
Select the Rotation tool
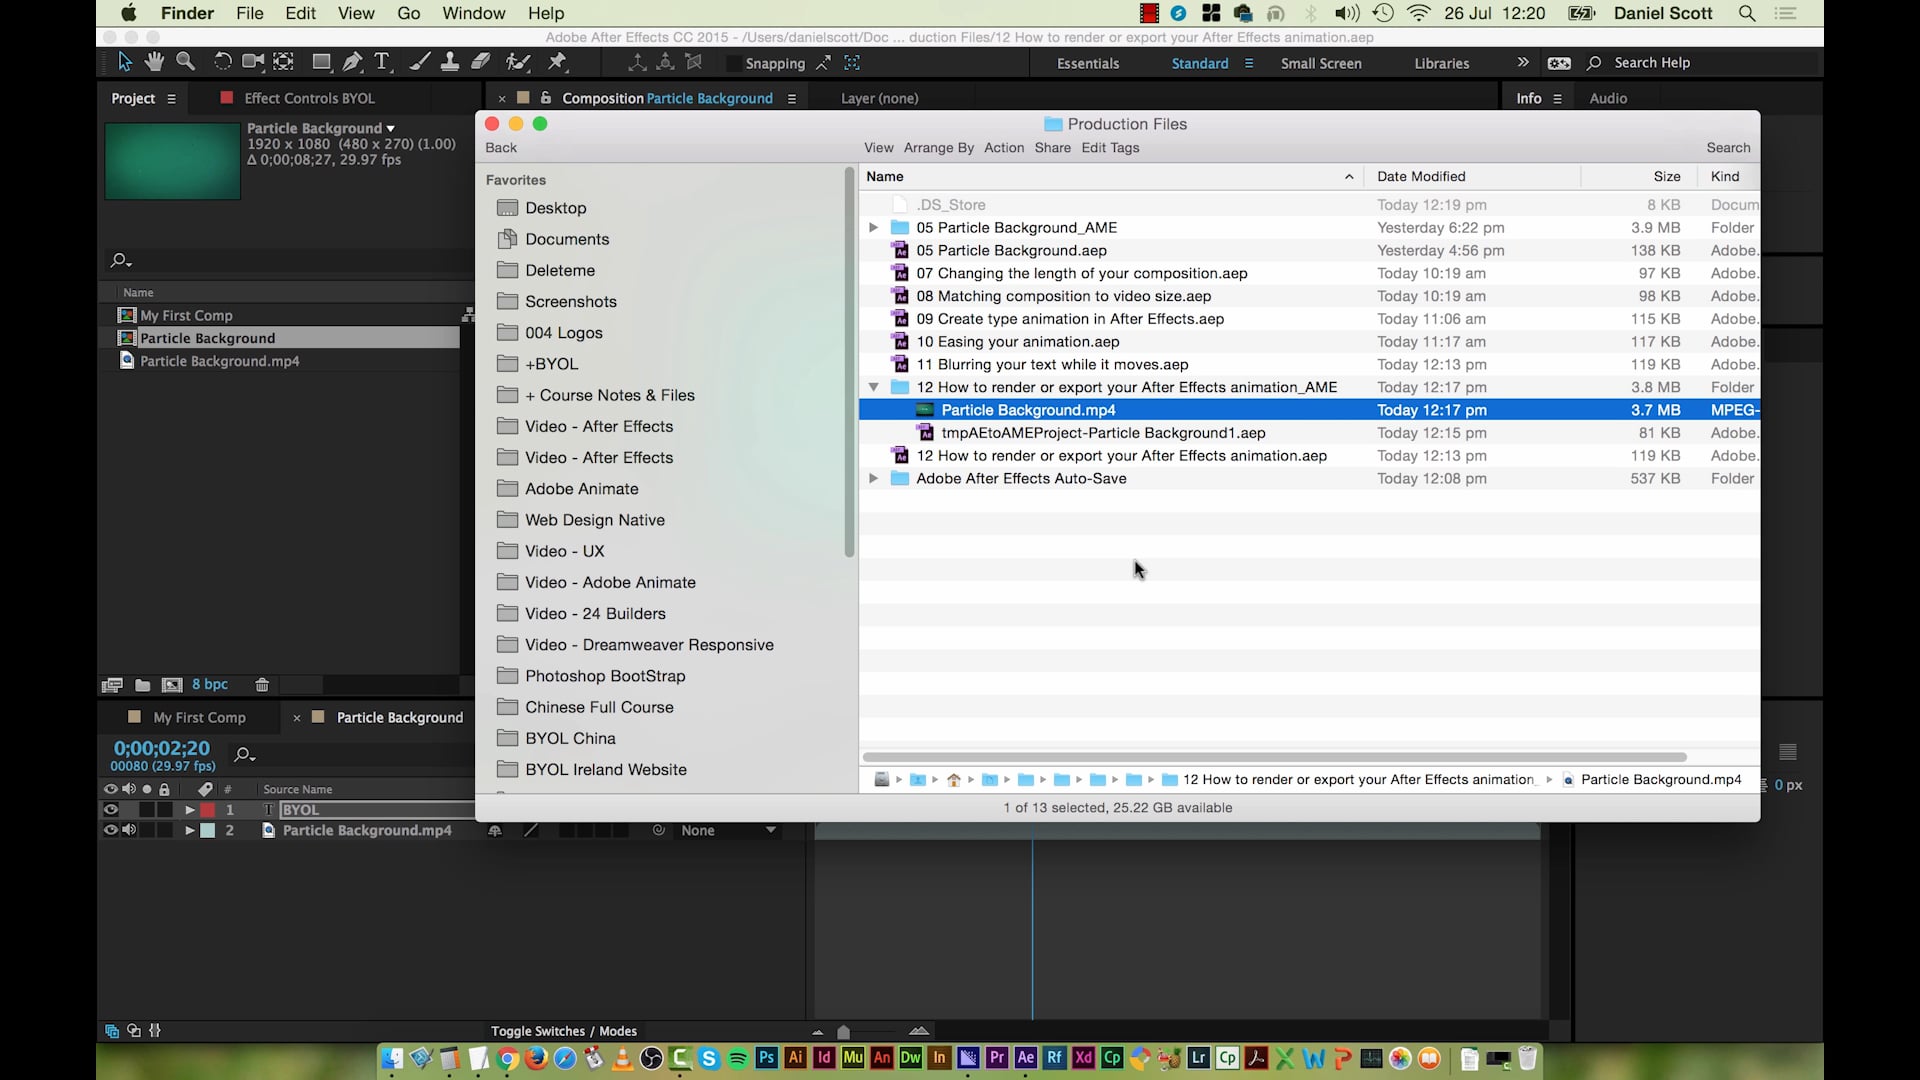[x=222, y=62]
